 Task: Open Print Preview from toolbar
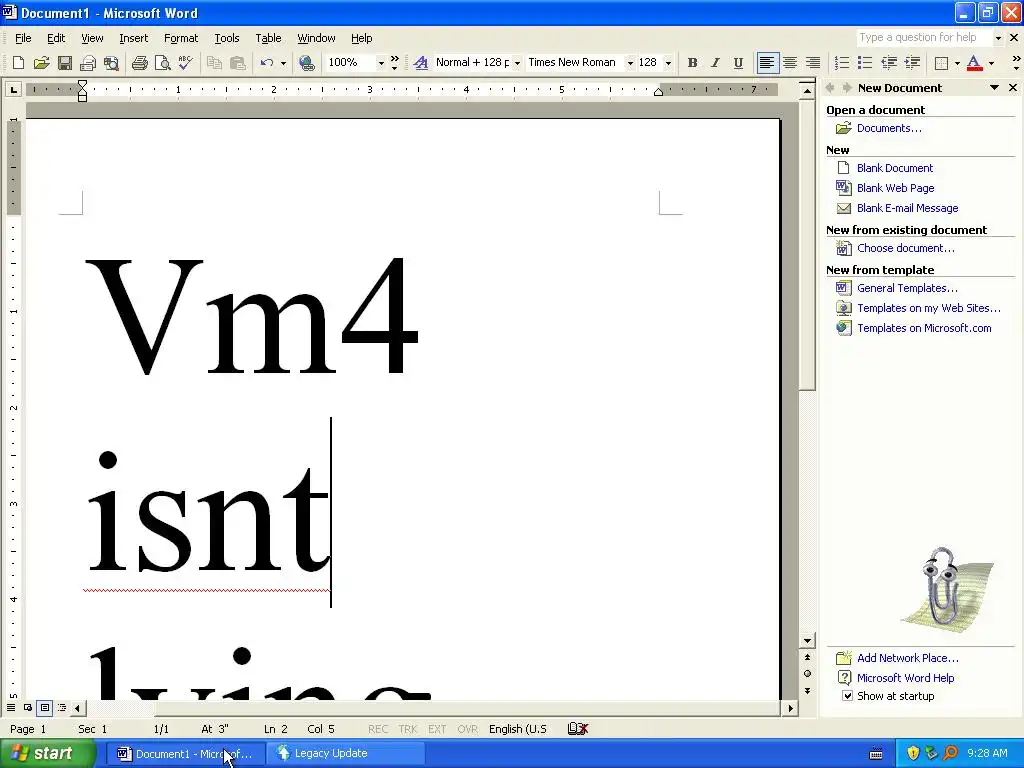pos(162,63)
